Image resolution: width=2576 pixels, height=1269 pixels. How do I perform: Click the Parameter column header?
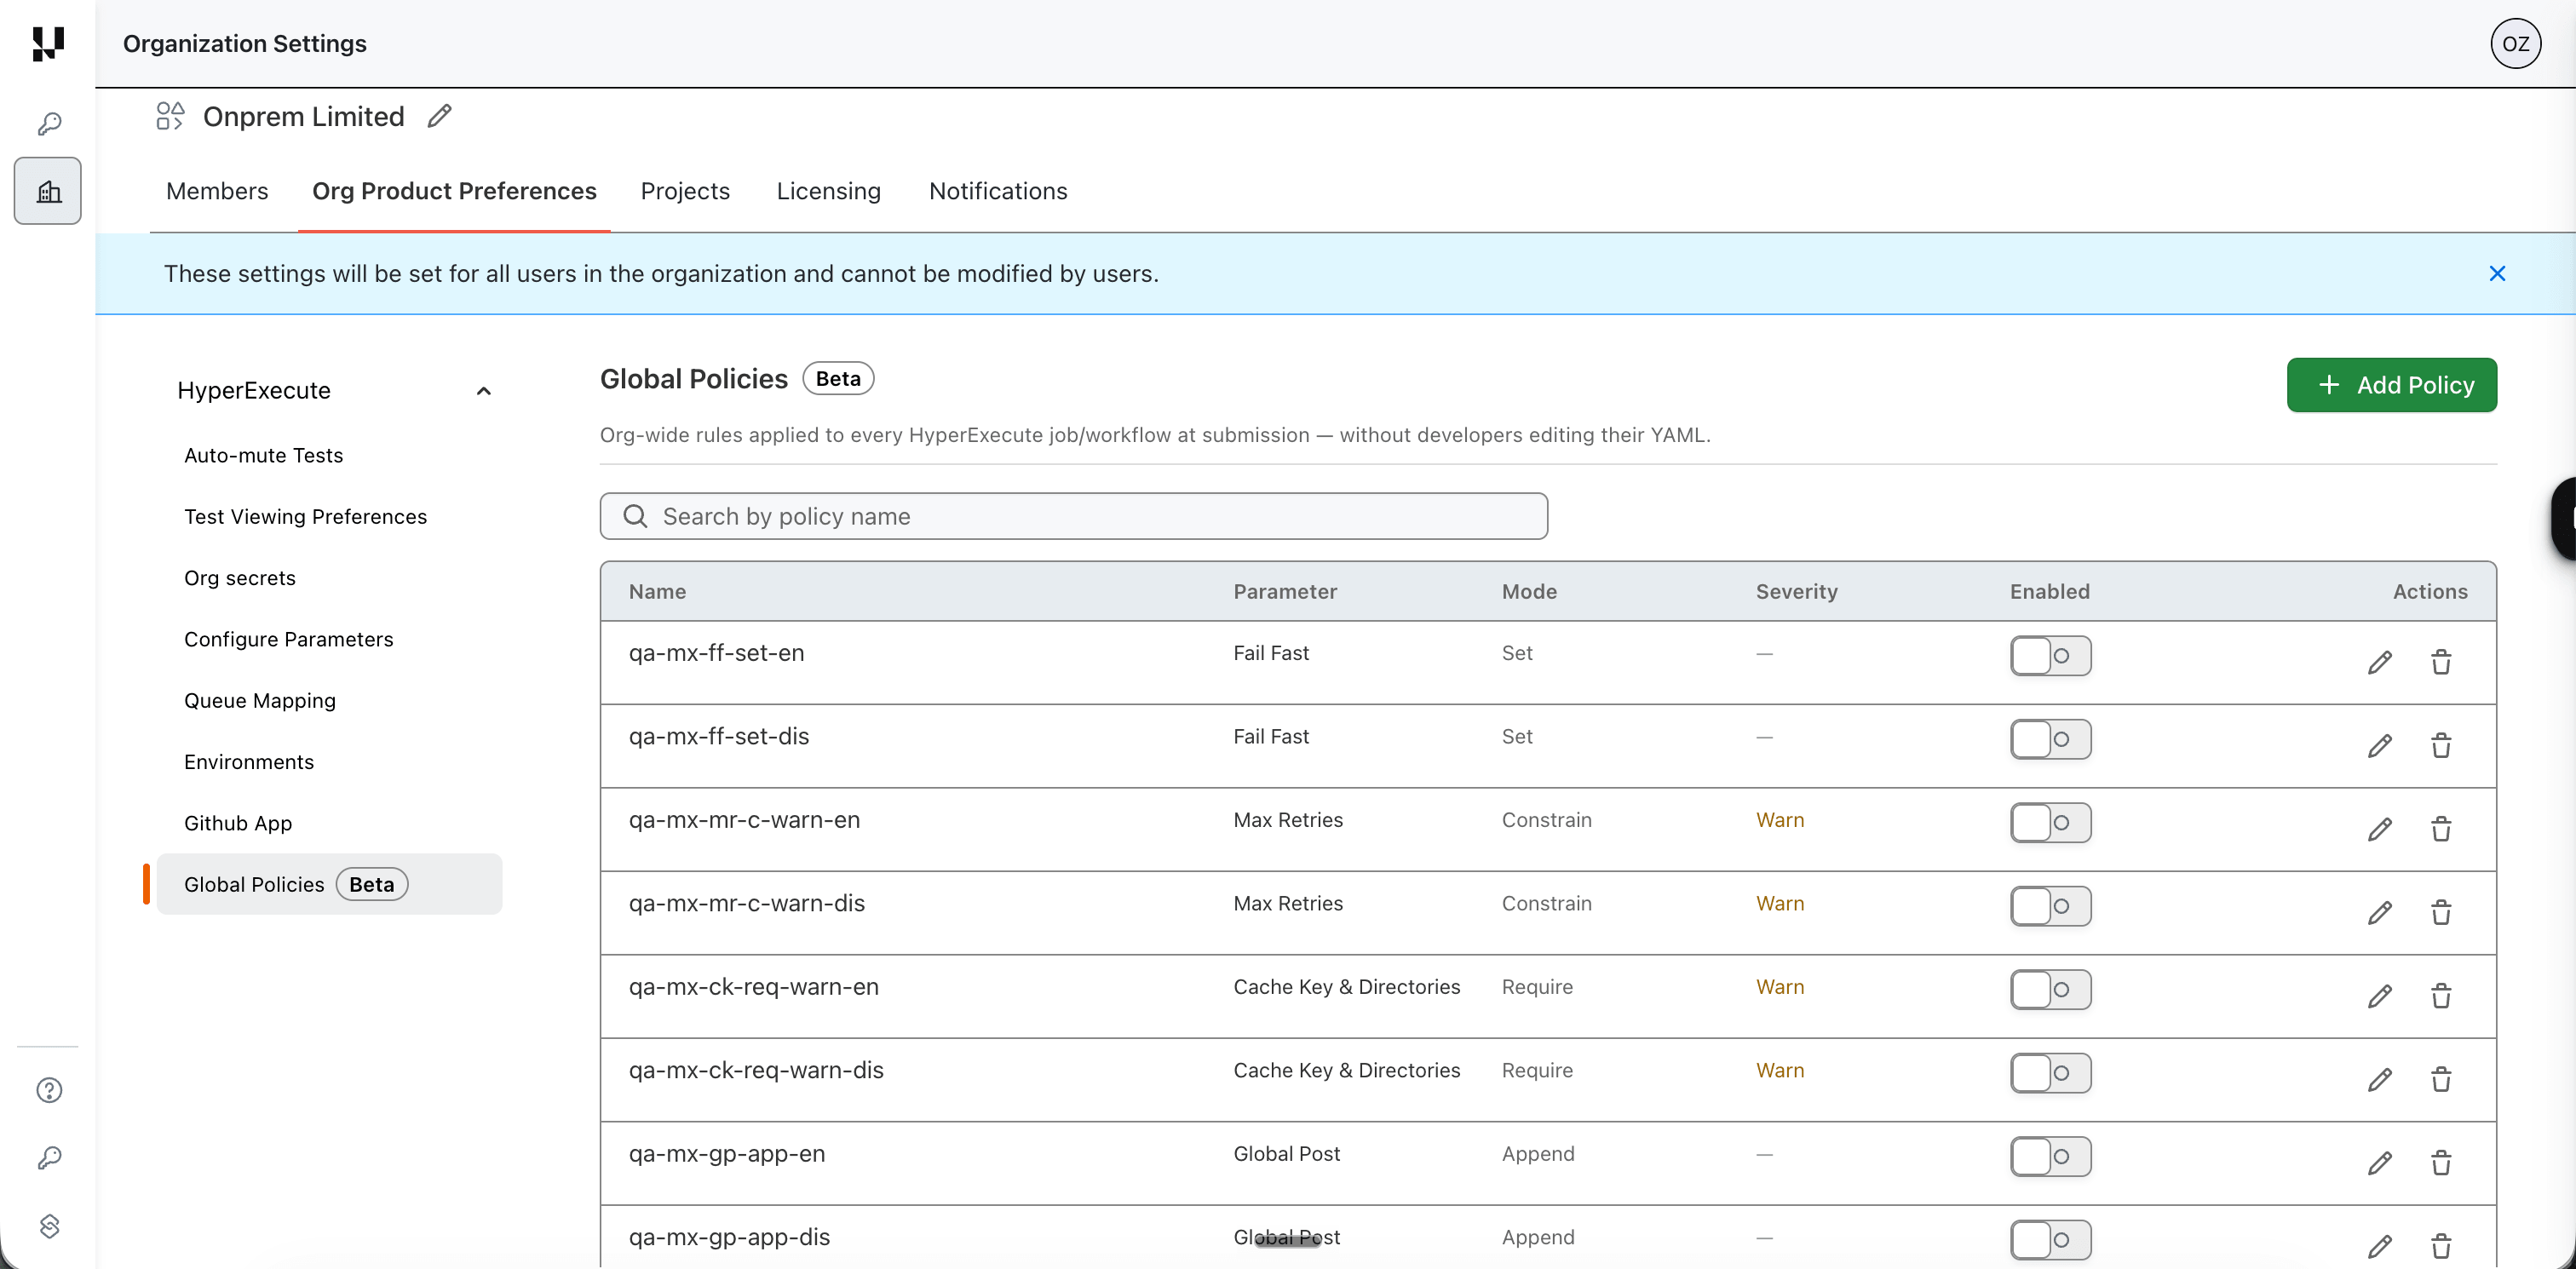point(1284,592)
